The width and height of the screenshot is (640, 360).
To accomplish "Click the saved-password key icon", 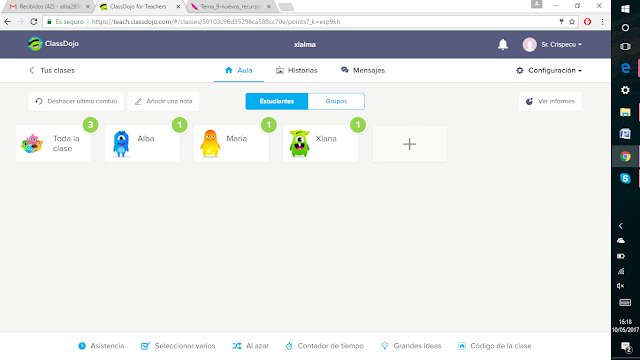I will (561, 22).
